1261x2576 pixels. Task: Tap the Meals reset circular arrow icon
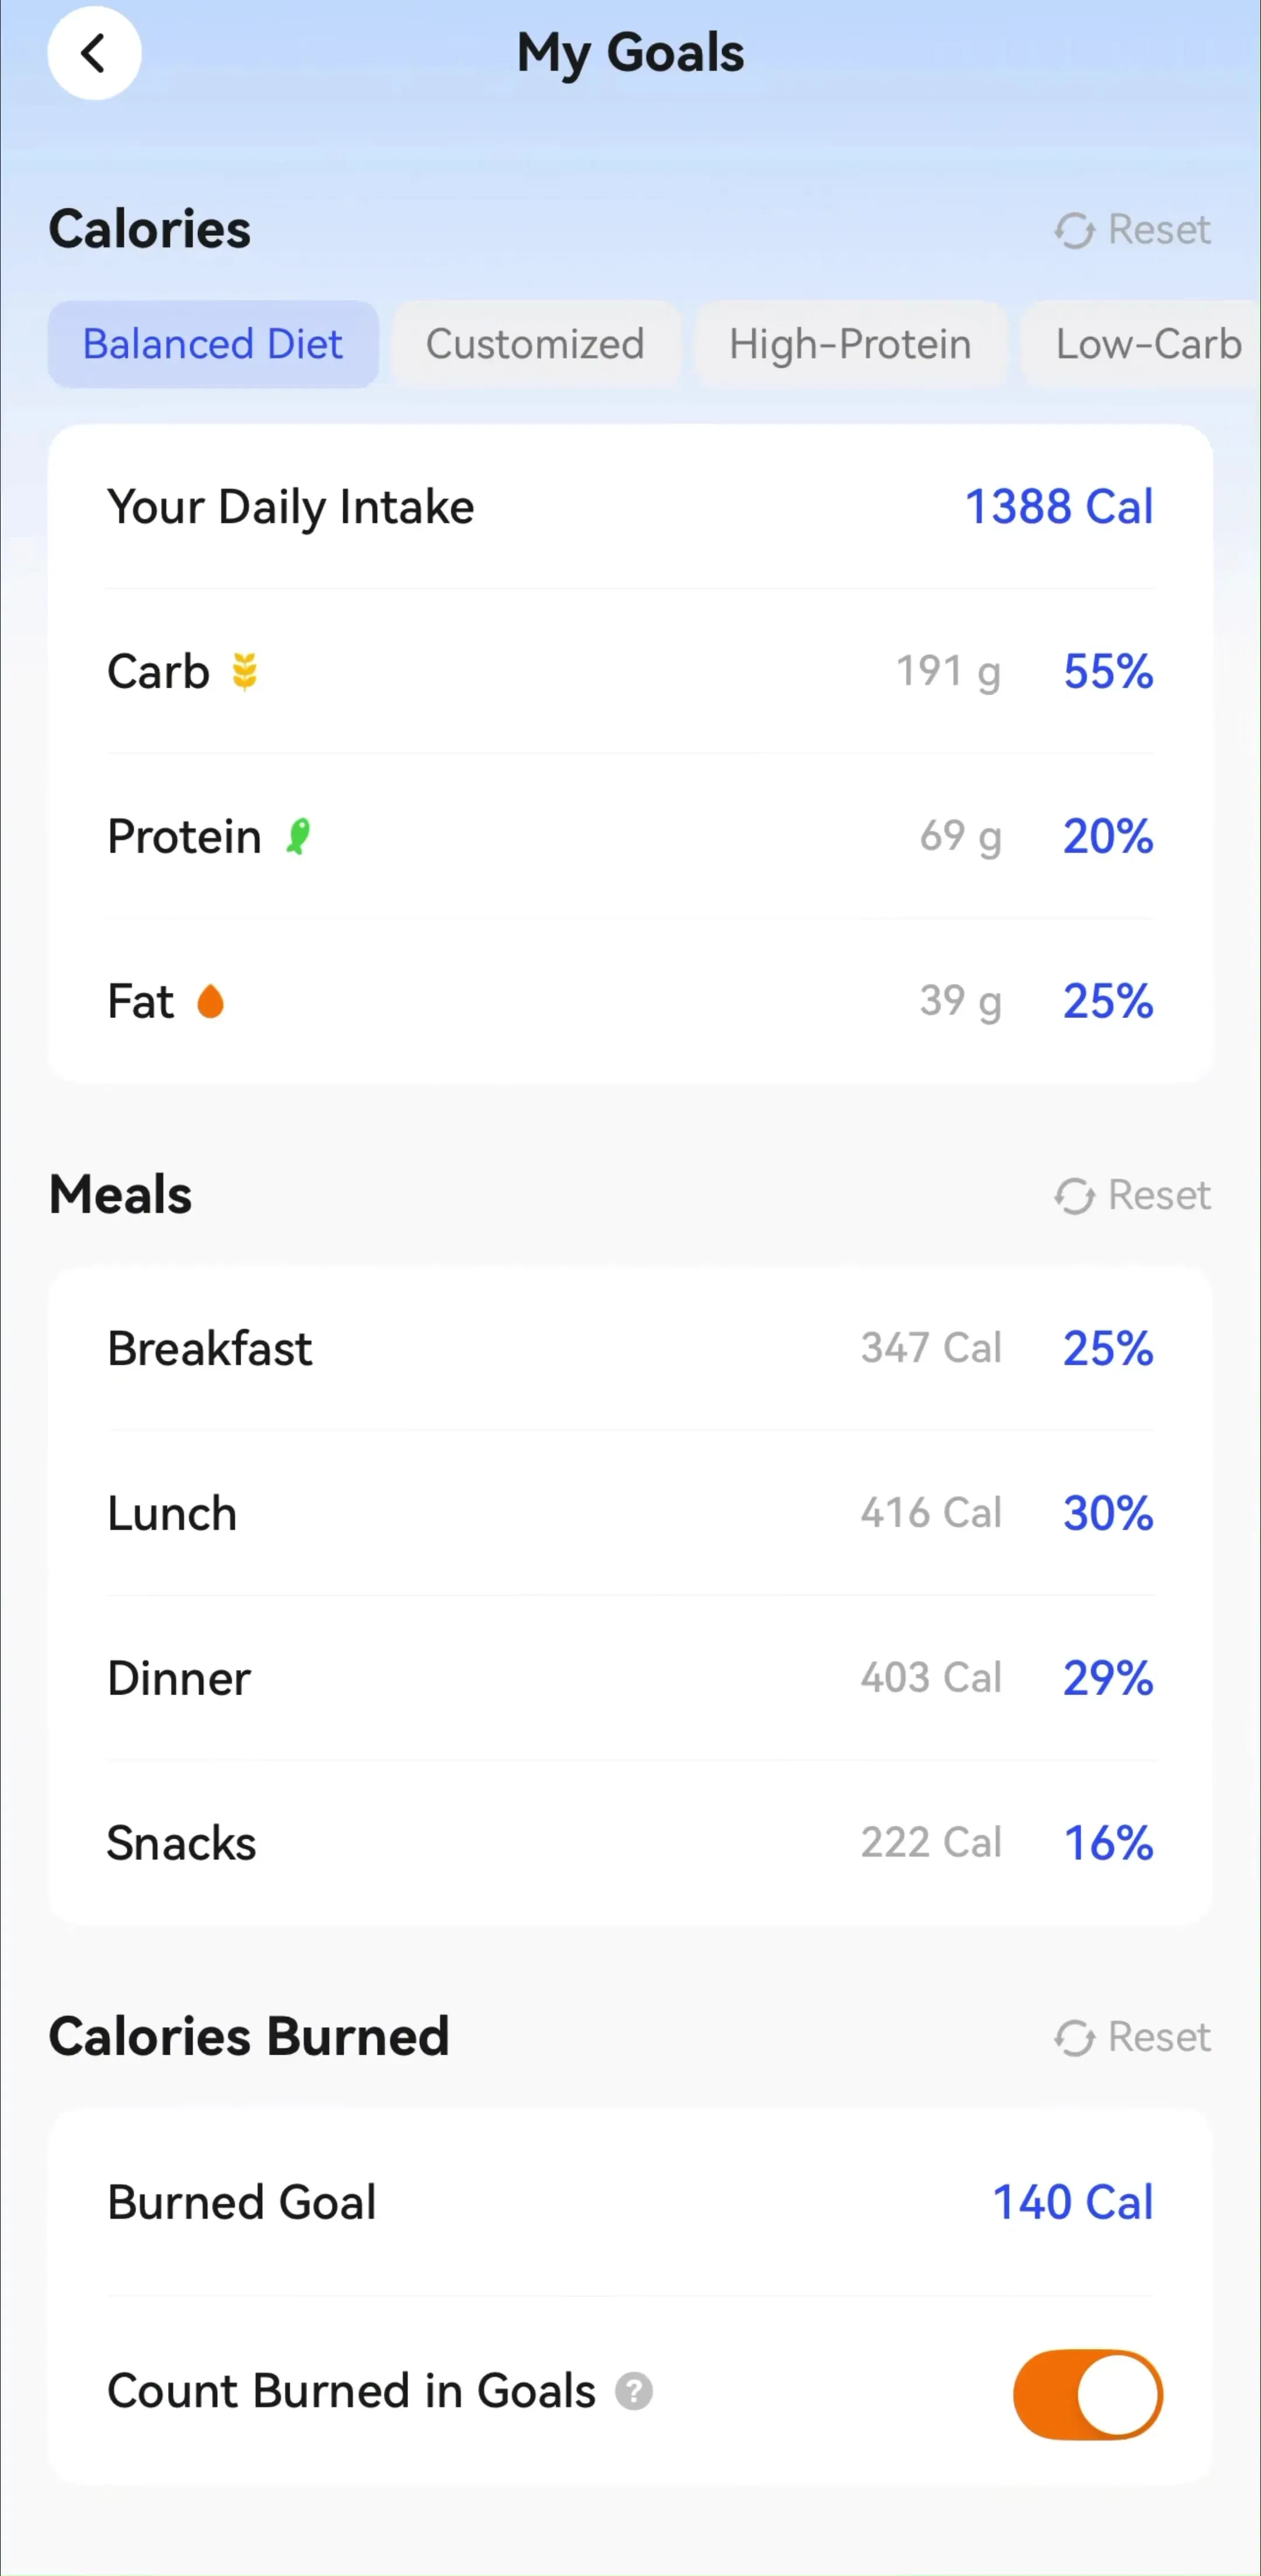point(1074,1196)
